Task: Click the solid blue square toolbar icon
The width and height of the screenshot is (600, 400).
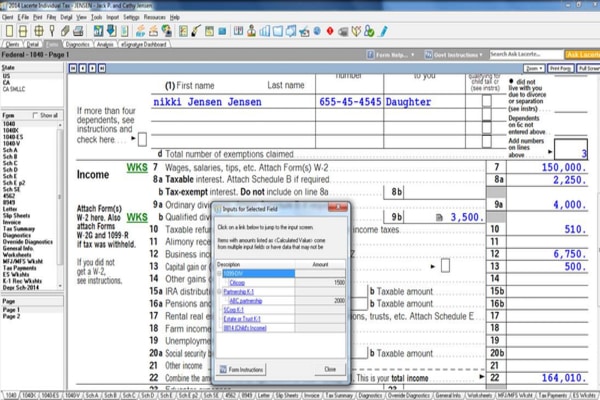Action: [222, 31]
